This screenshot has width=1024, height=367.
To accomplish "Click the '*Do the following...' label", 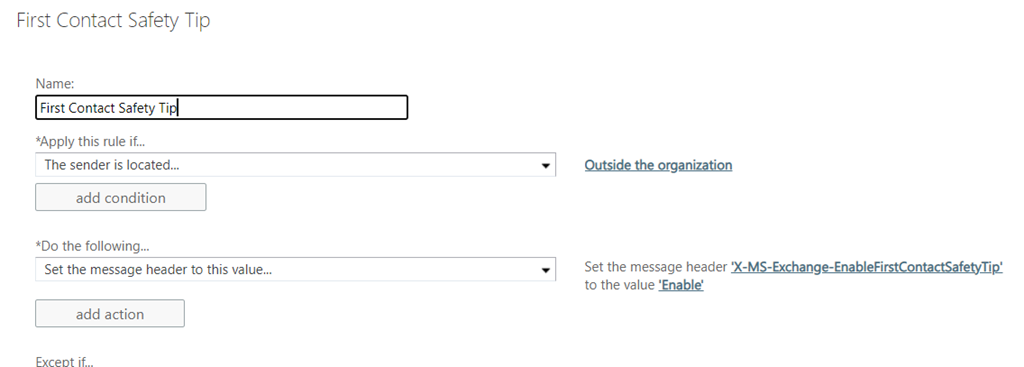I will pos(92,246).
